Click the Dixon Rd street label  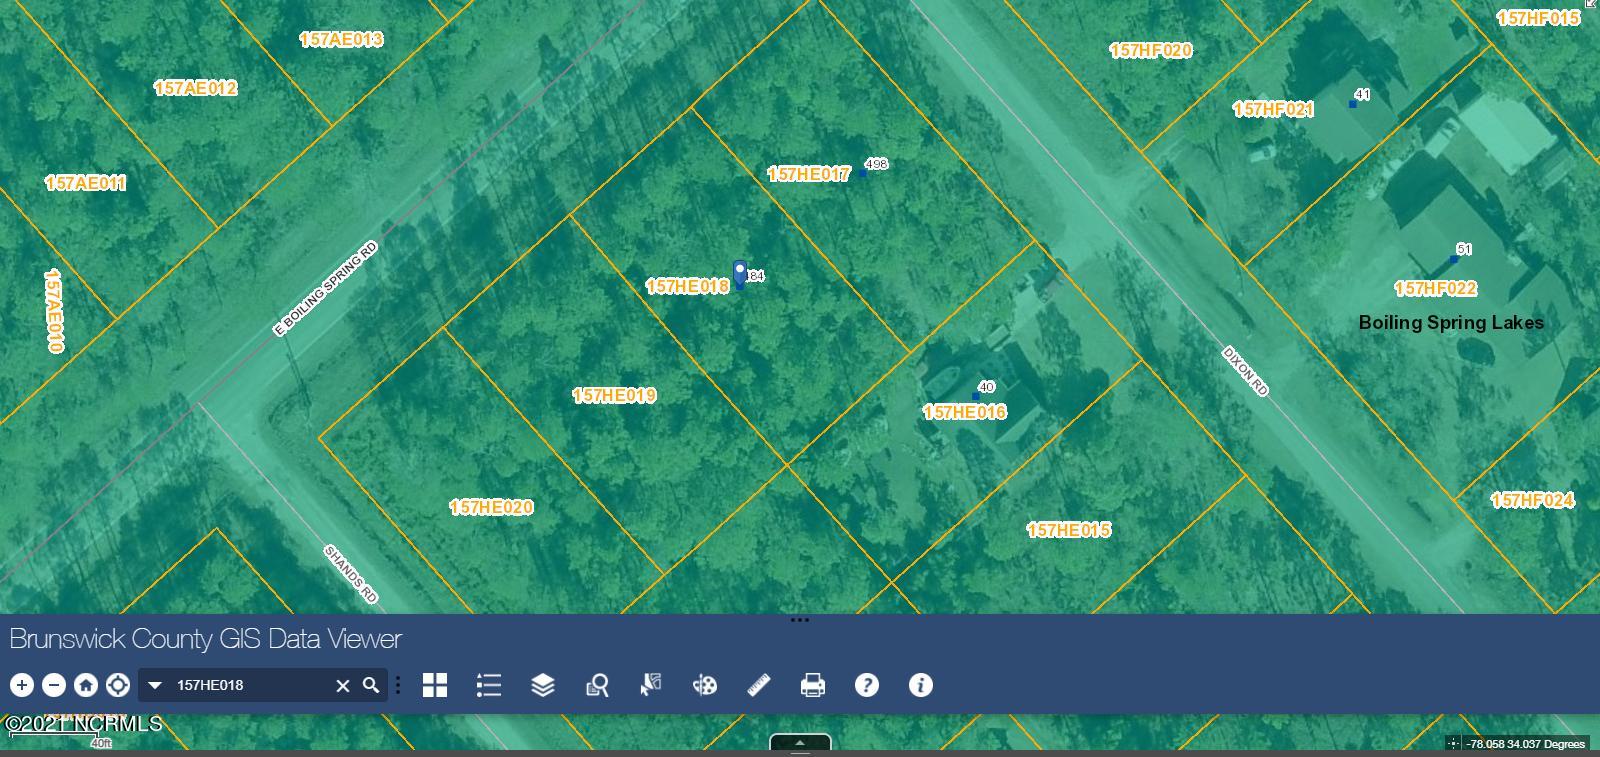(x=1246, y=371)
